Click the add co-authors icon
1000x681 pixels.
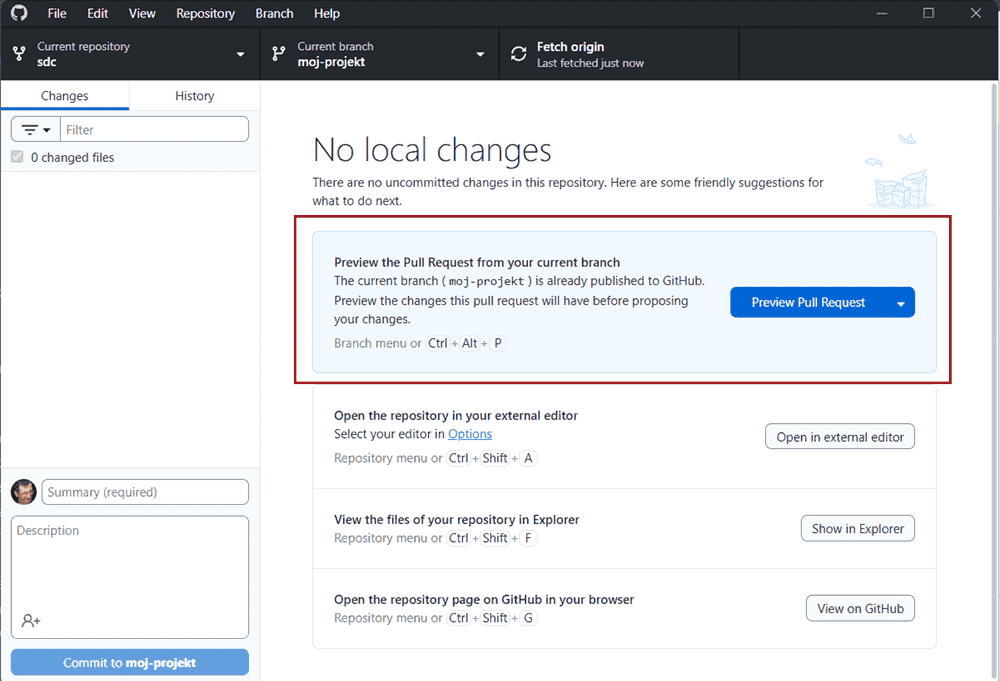[30, 621]
